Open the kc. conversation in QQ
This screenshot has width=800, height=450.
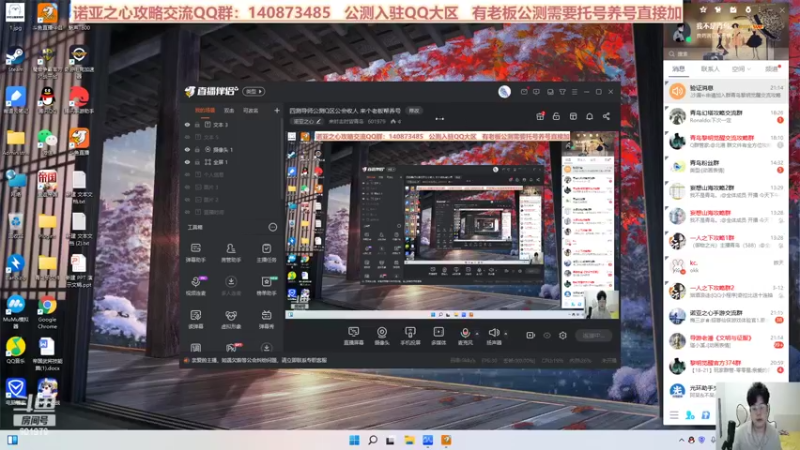[x=726, y=266]
